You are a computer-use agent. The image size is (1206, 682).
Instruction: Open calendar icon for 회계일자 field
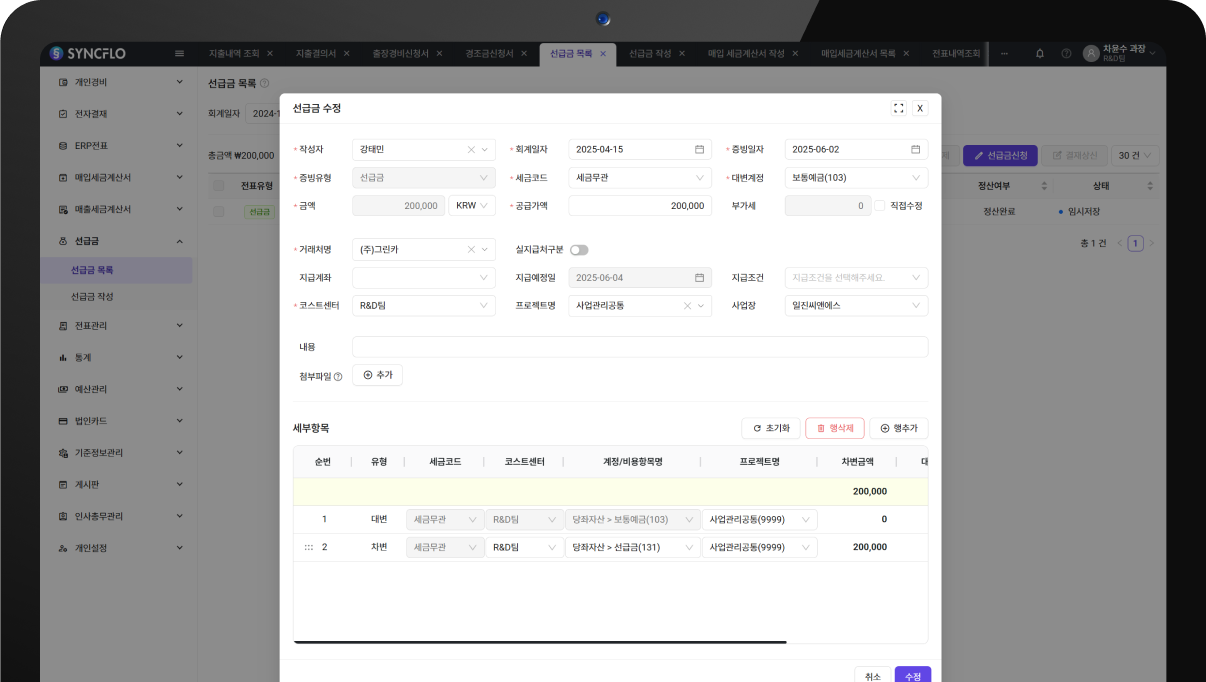point(699,150)
